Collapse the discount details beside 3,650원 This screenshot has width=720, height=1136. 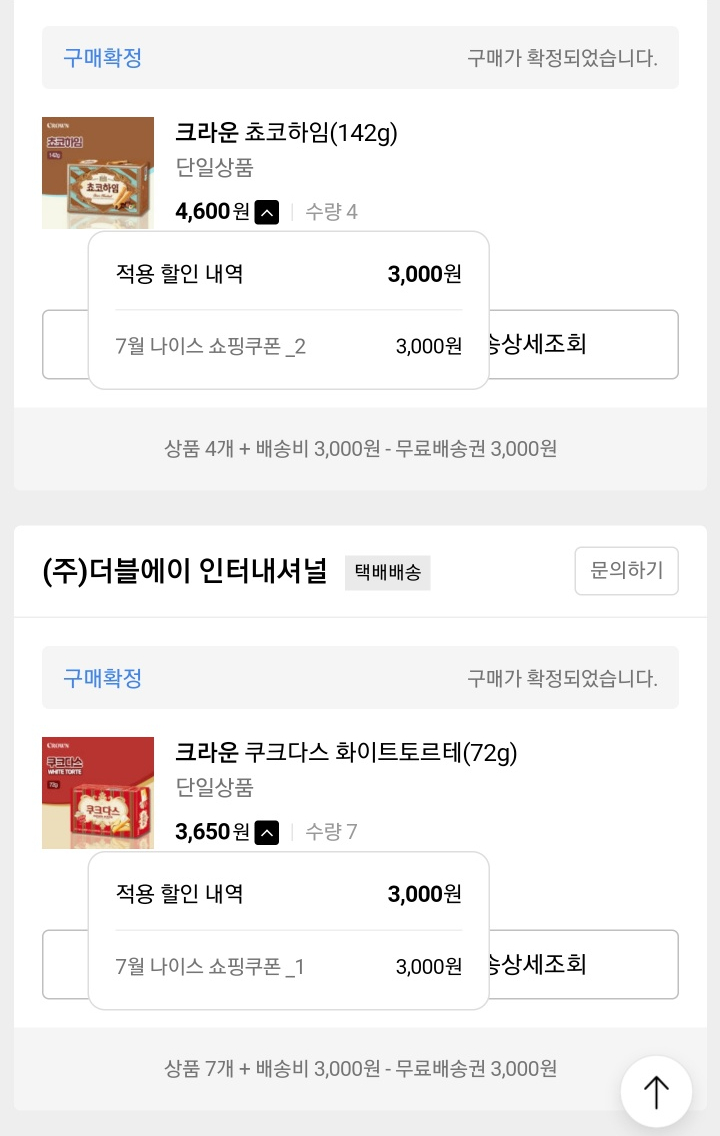(267, 832)
